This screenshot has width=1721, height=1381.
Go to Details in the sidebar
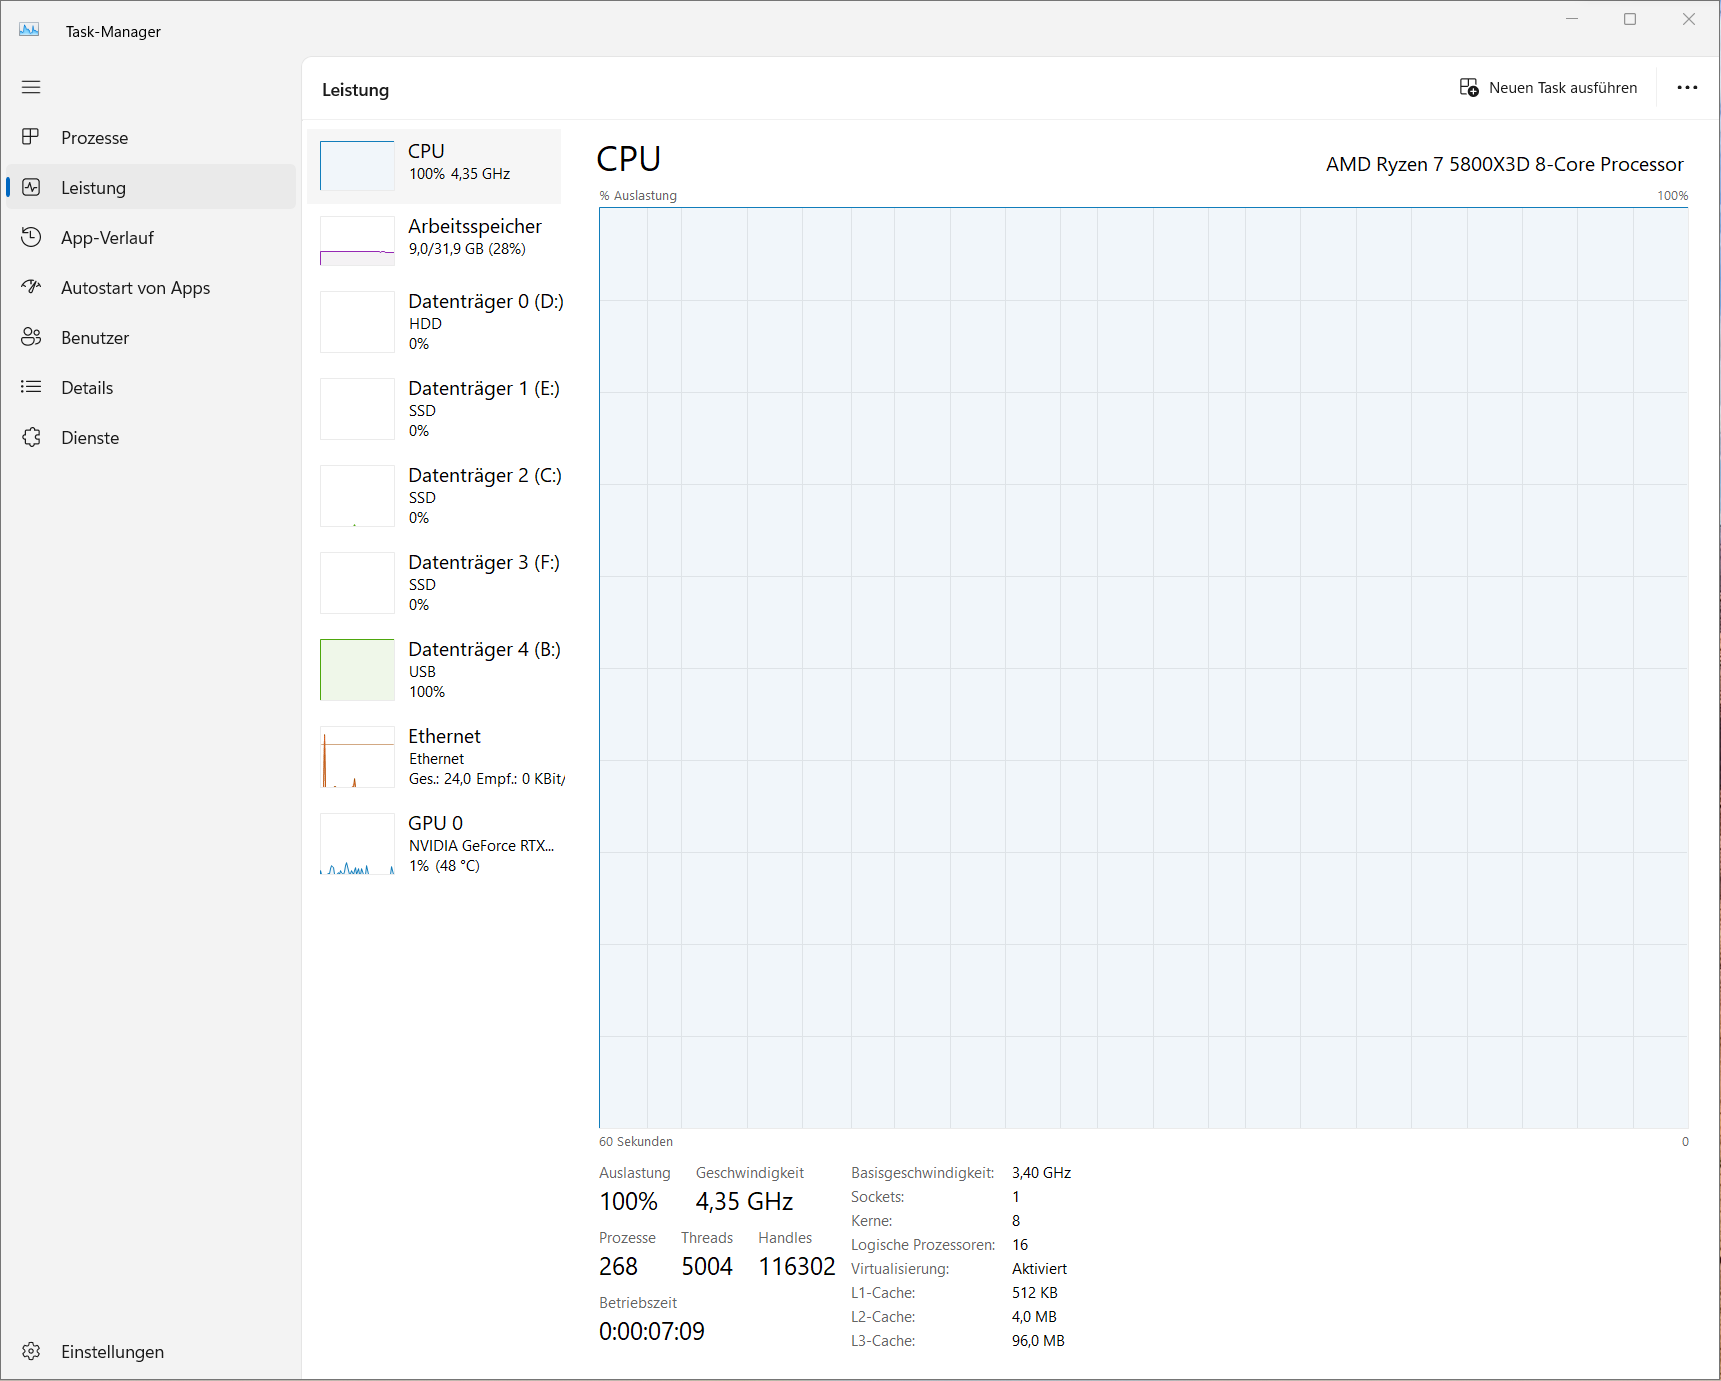[150, 387]
